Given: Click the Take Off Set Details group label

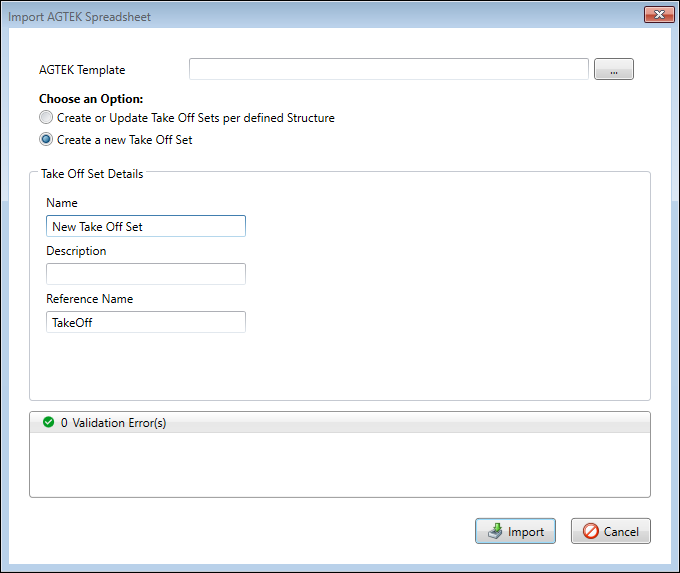Looking at the screenshot, I should [92, 174].
